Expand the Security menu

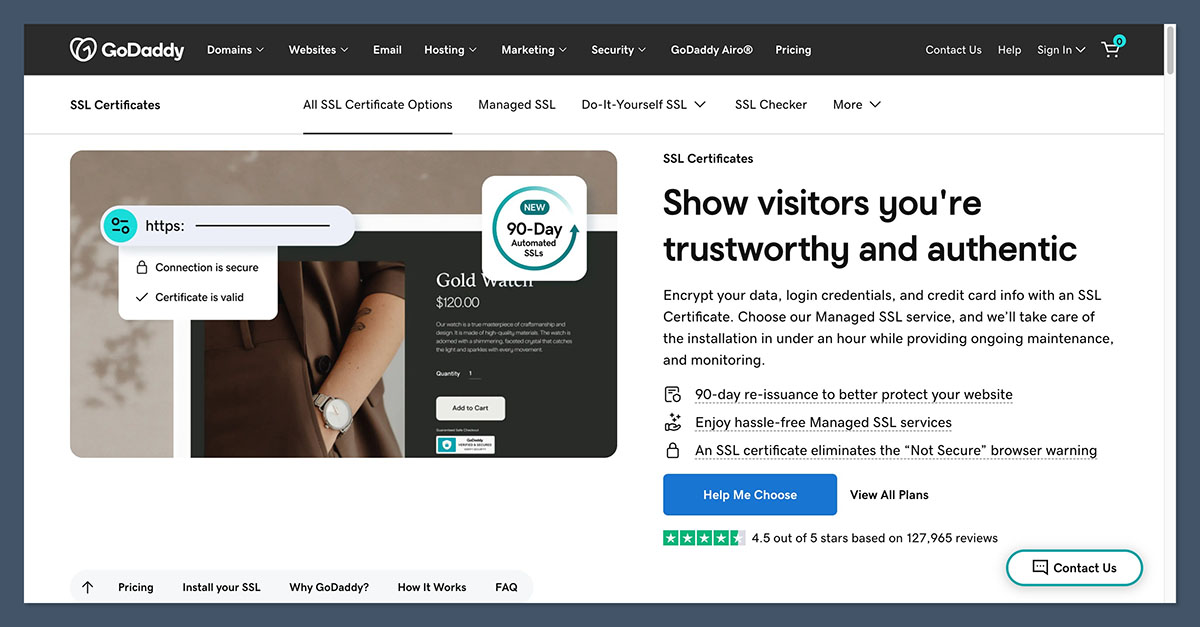(618, 49)
